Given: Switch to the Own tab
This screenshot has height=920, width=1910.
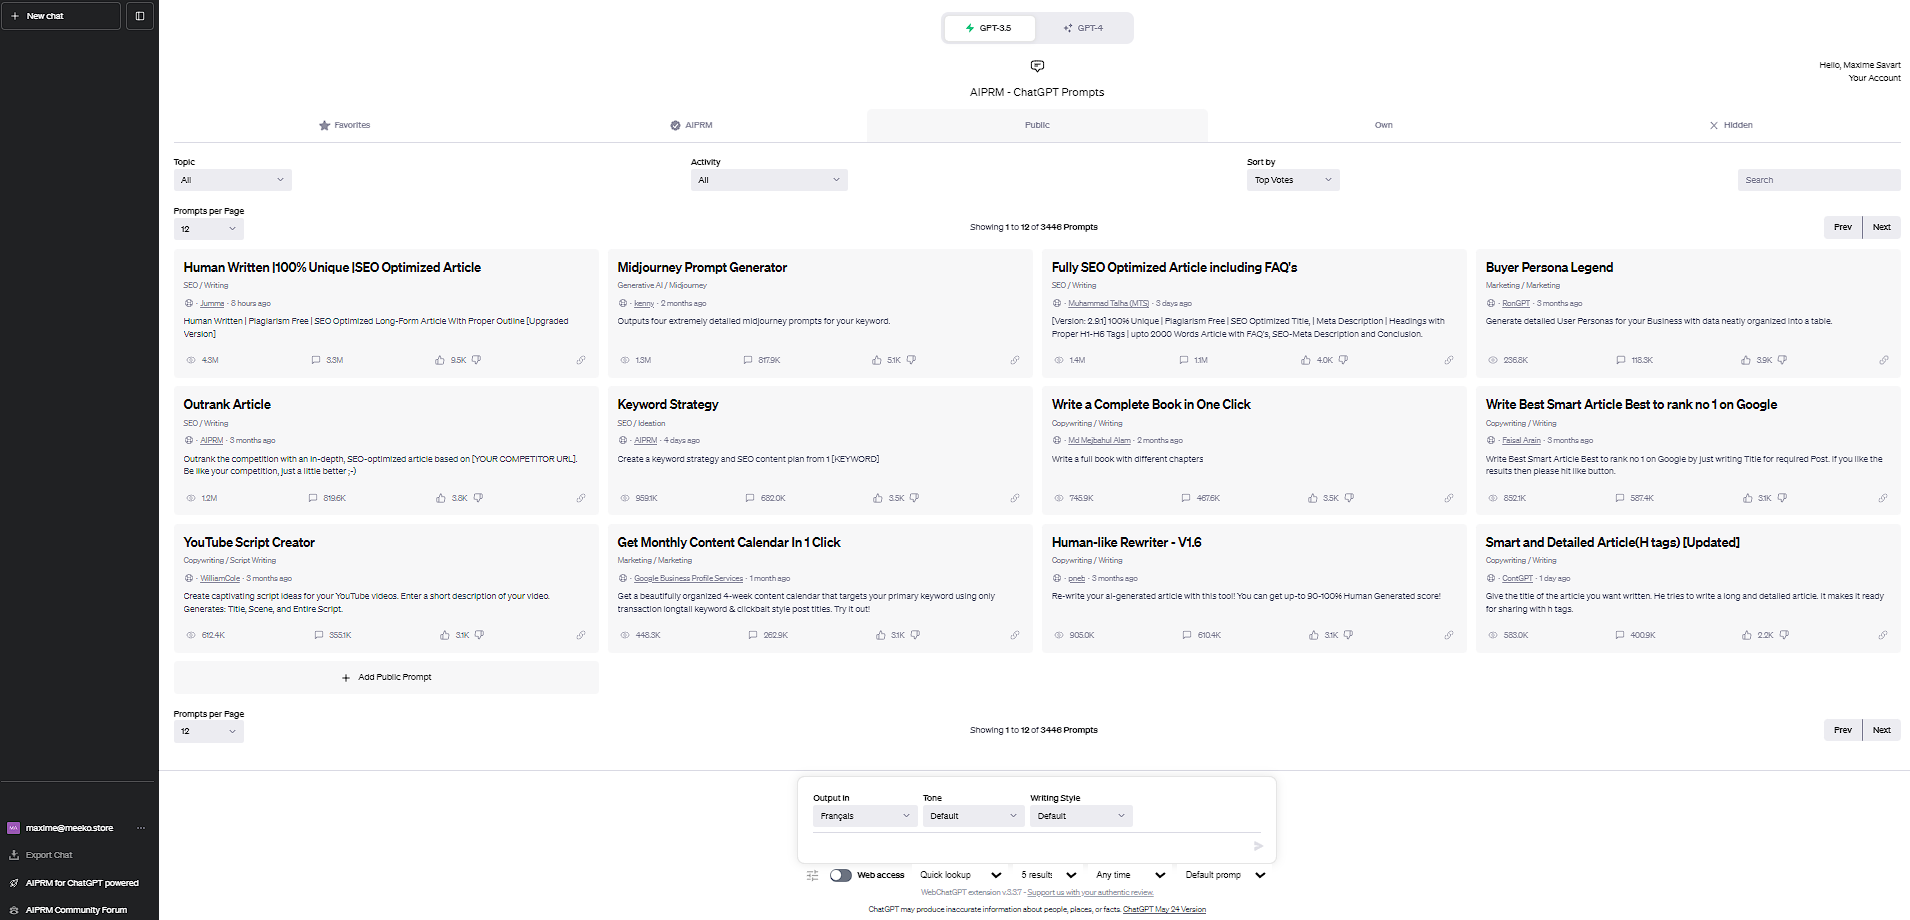Looking at the screenshot, I should tap(1384, 125).
